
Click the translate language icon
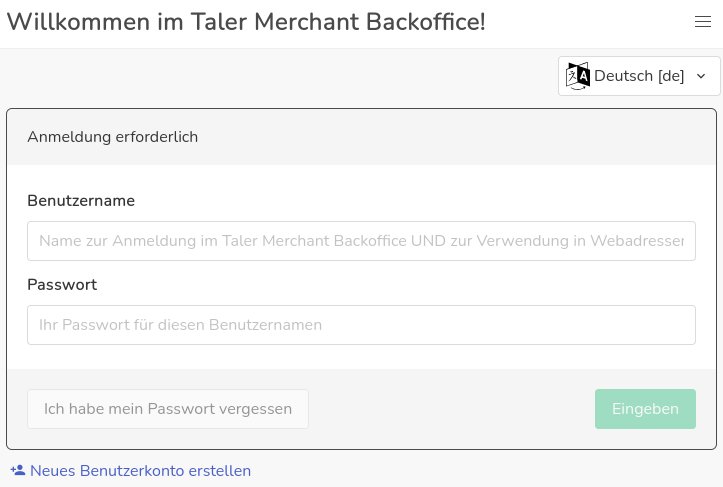point(578,76)
